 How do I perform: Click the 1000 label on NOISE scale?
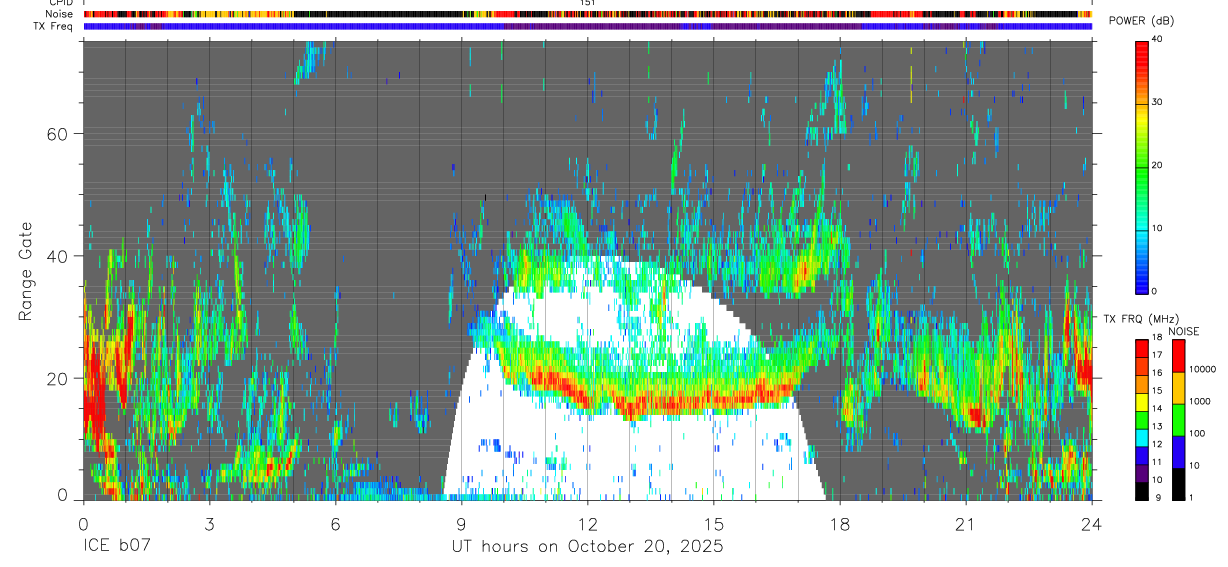click(1200, 402)
